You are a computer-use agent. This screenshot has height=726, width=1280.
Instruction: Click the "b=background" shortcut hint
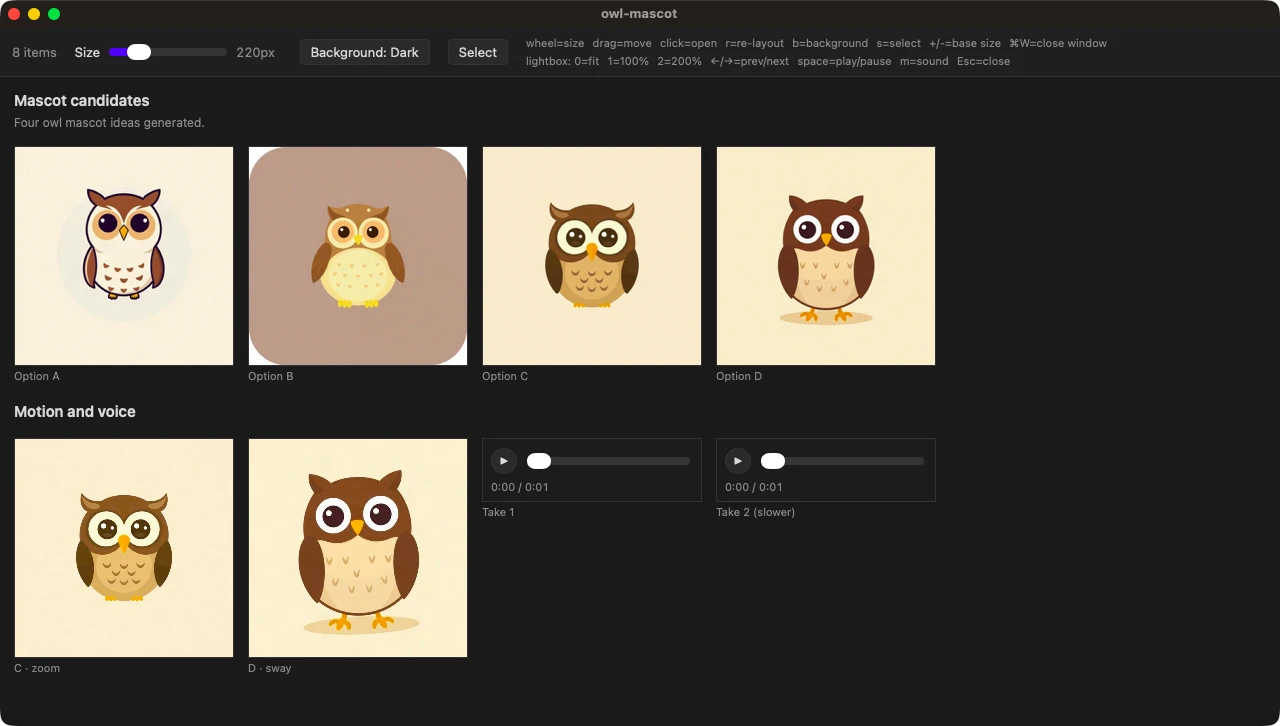(x=830, y=43)
